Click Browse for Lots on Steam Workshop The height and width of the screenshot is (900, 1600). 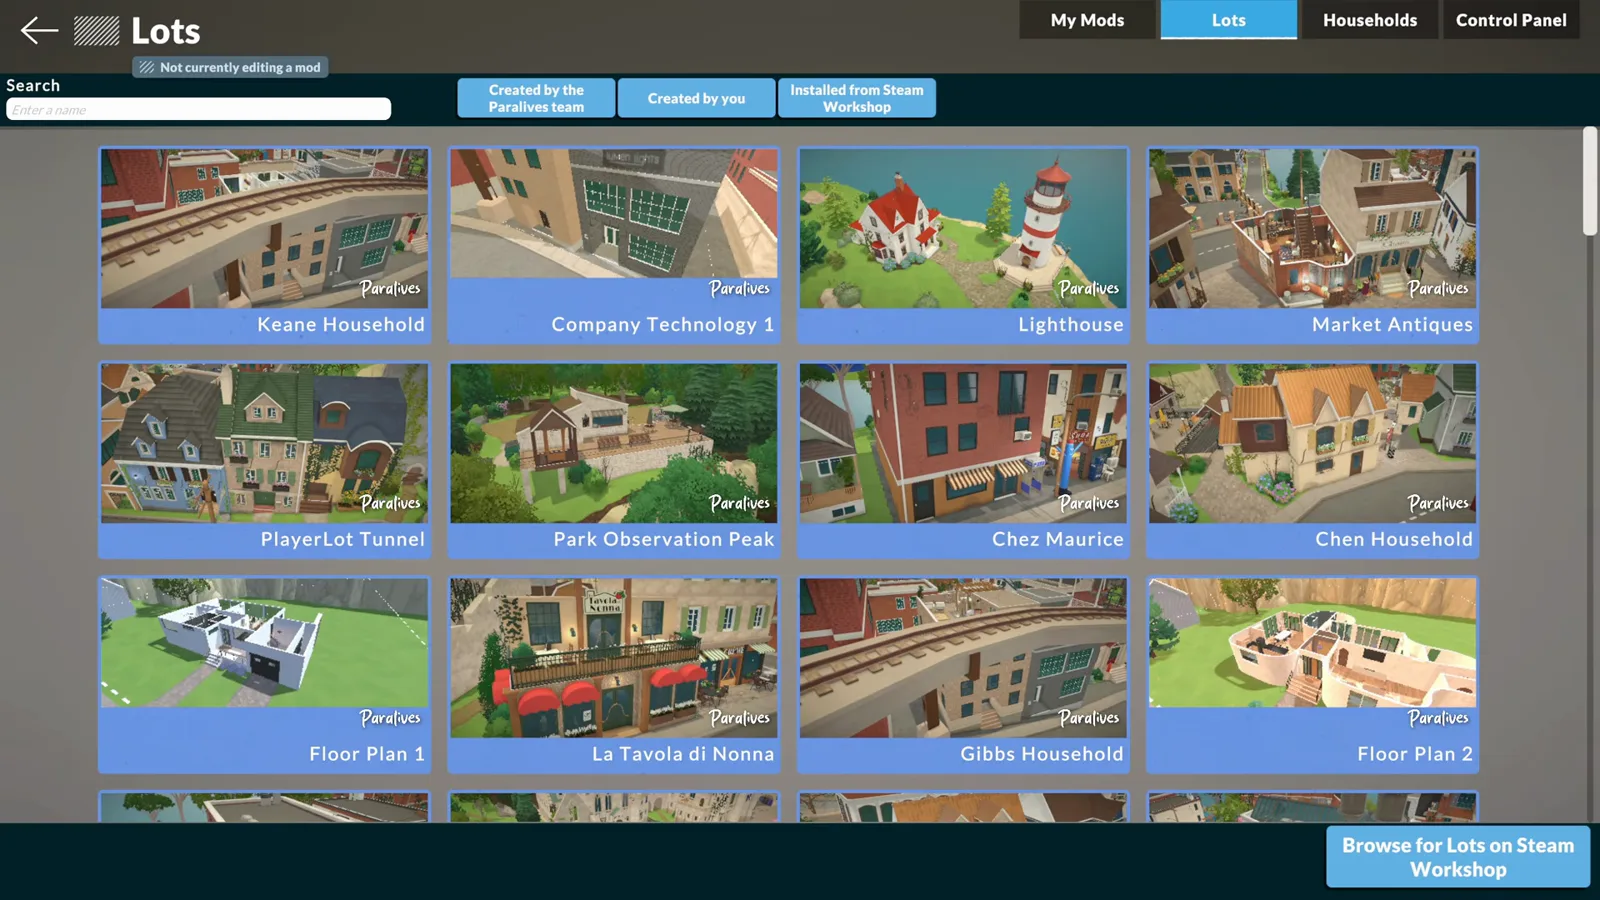(1458, 857)
